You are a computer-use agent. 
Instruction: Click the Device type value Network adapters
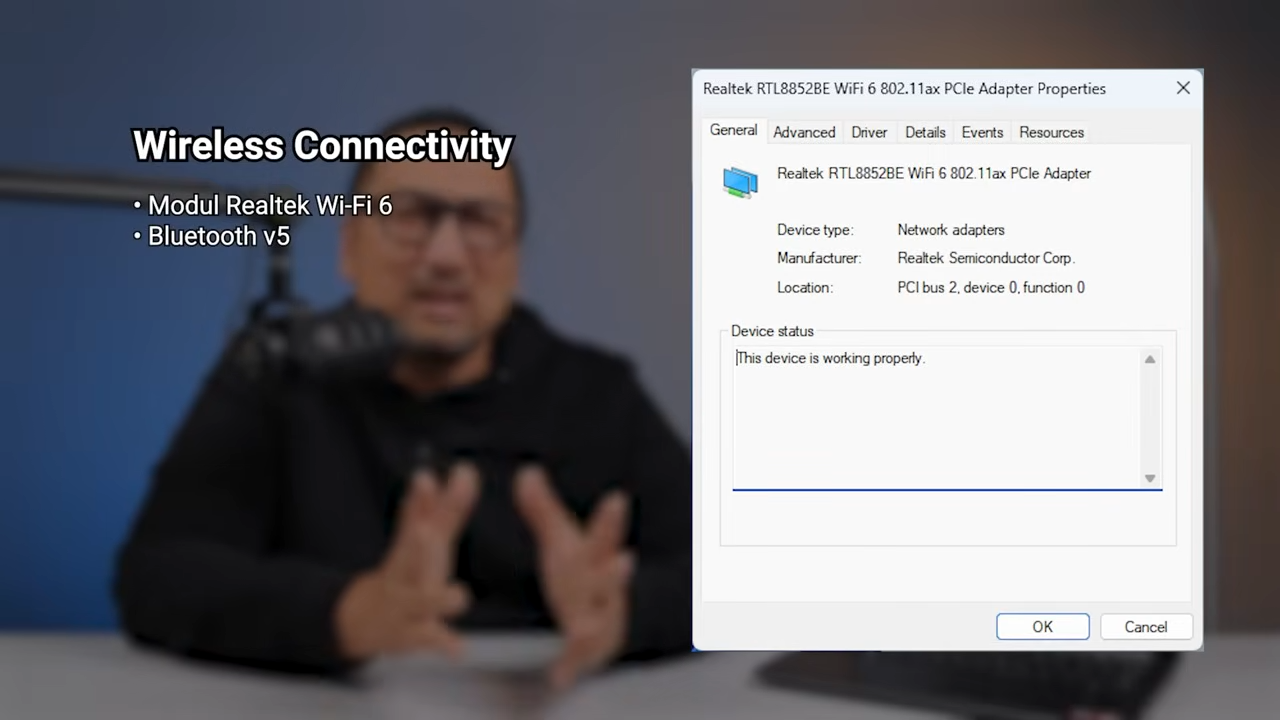pos(950,230)
